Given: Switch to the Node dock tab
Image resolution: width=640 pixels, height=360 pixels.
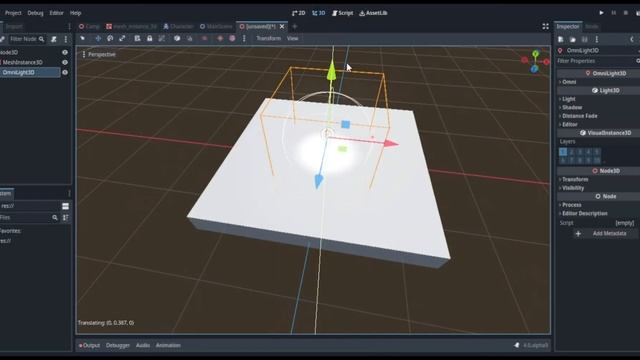Looking at the screenshot, I should point(592,27).
